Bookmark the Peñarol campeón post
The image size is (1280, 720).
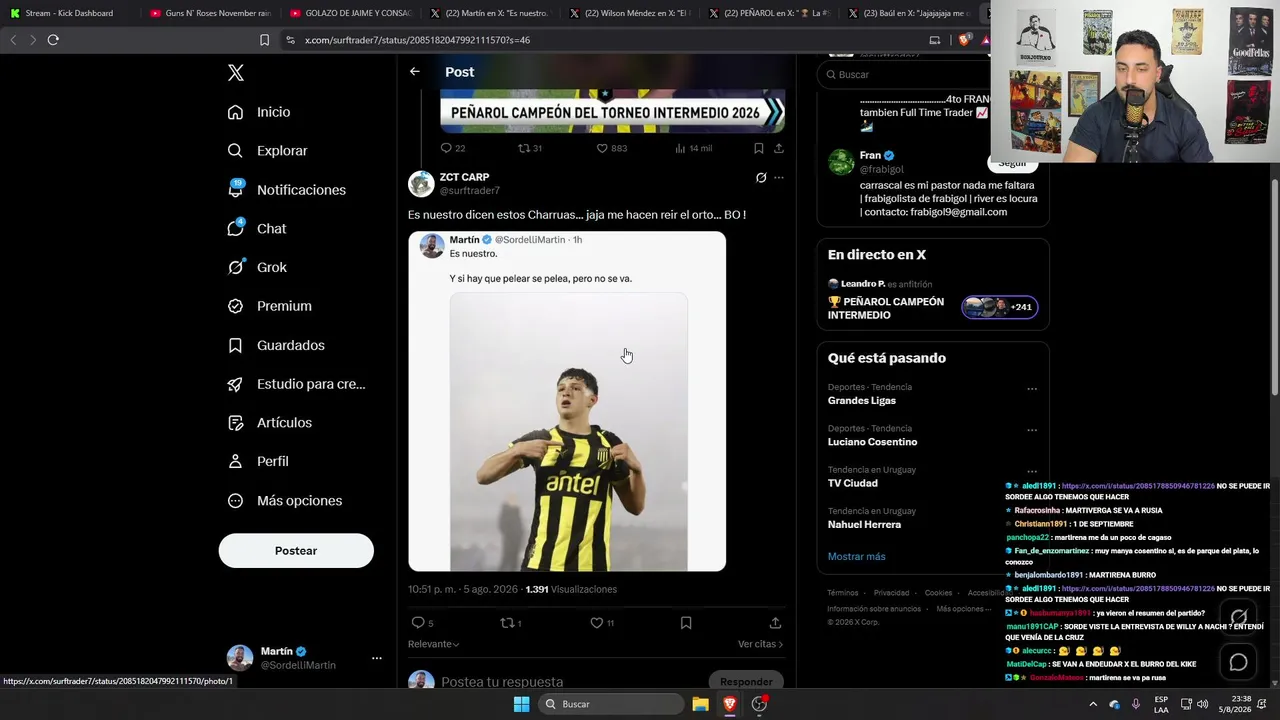pos(759,148)
